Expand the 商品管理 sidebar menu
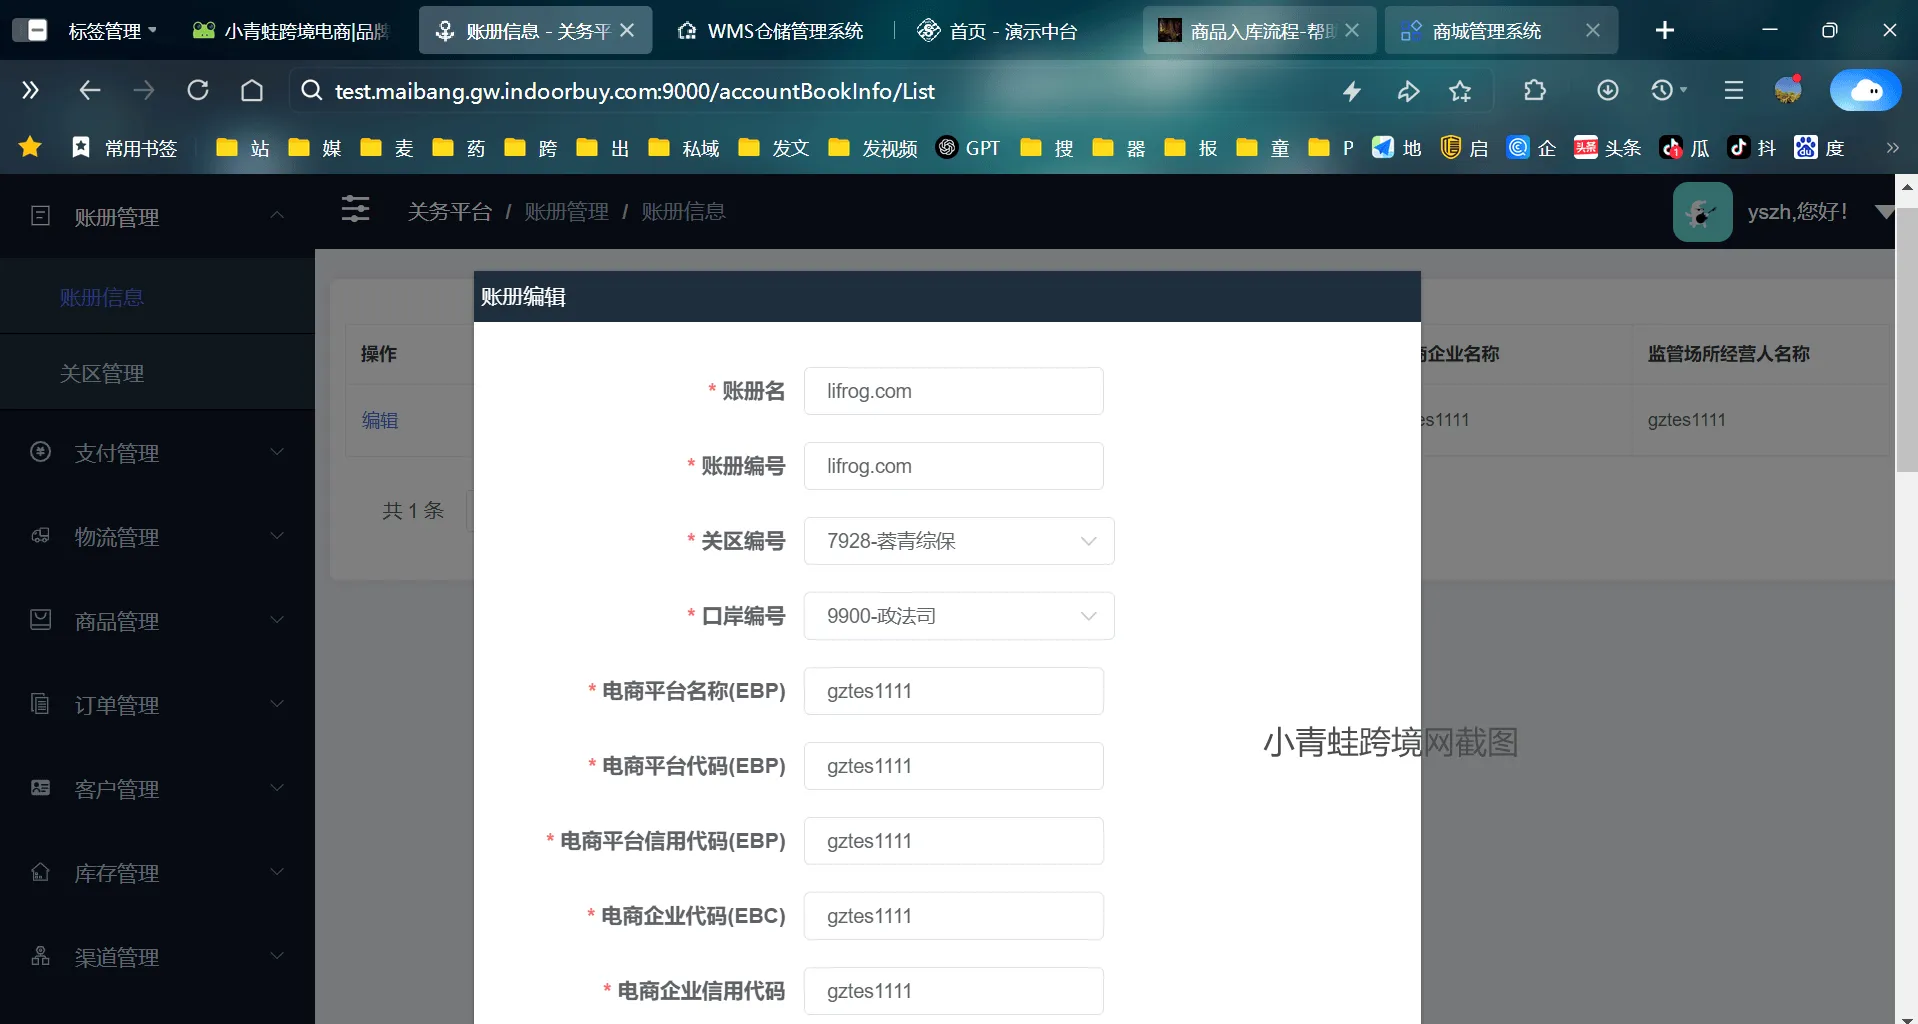The width and height of the screenshot is (1918, 1024). point(157,621)
